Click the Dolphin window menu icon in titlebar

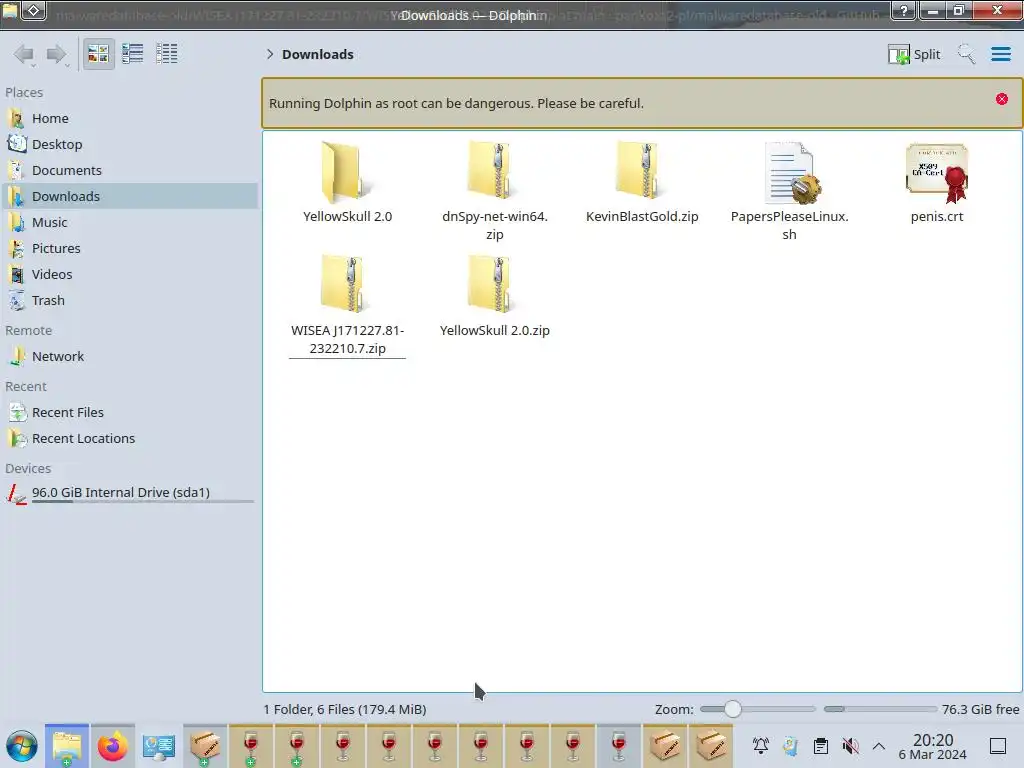click(10, 10)
